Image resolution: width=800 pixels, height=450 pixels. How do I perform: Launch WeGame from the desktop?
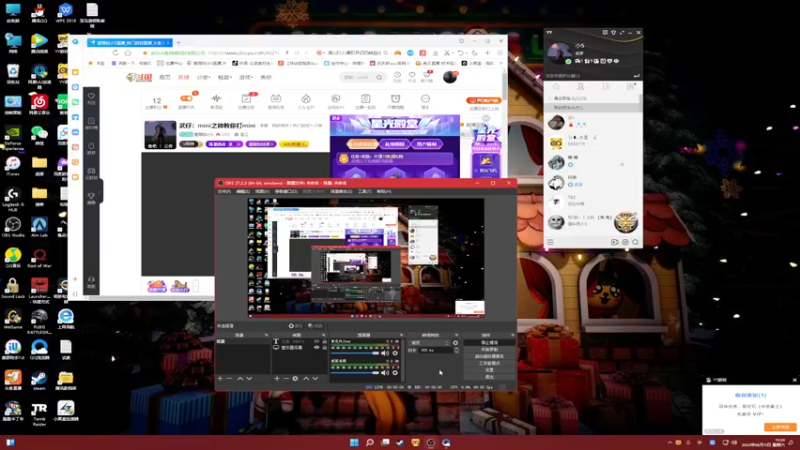tap(13, 319)
